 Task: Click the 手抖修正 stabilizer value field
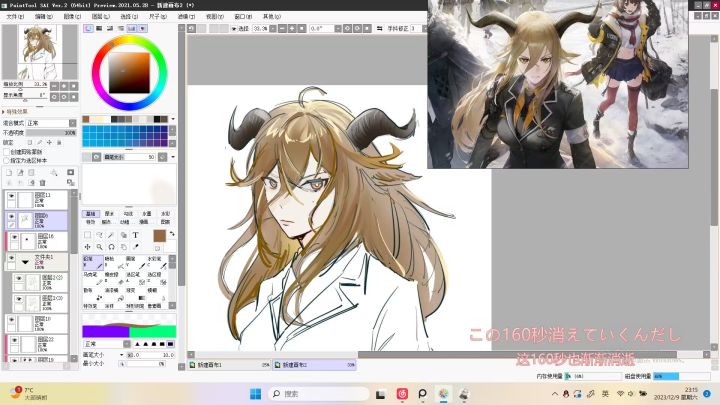[x=415, y=28]
